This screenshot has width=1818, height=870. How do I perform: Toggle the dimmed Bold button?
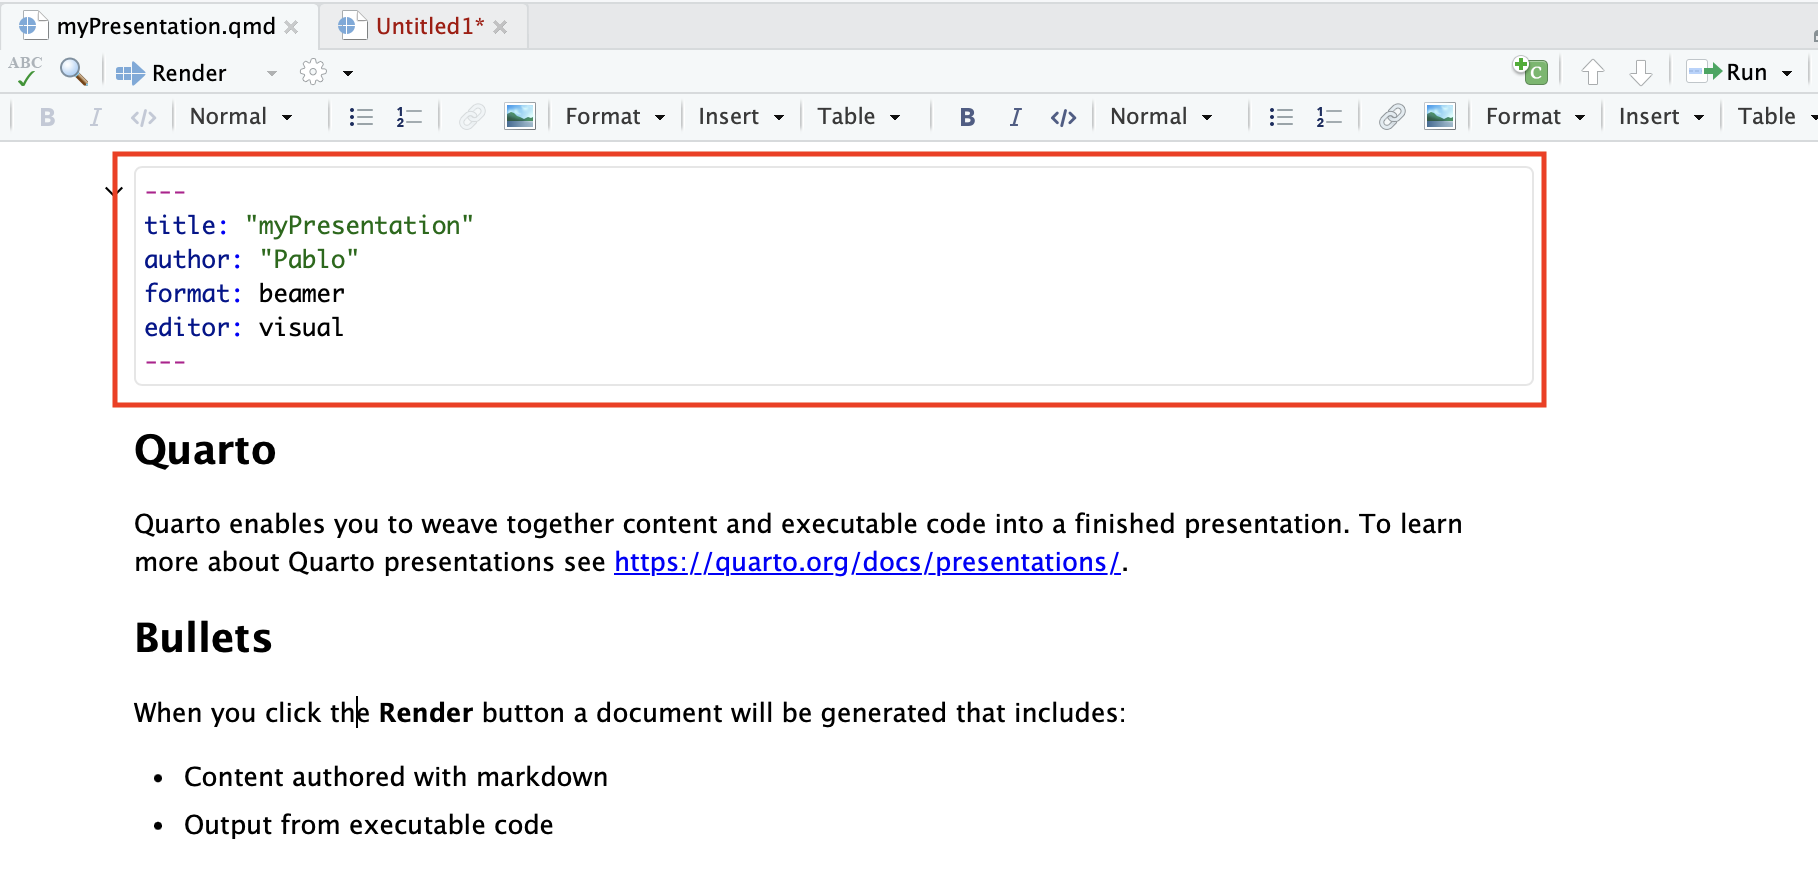(47, 117)
